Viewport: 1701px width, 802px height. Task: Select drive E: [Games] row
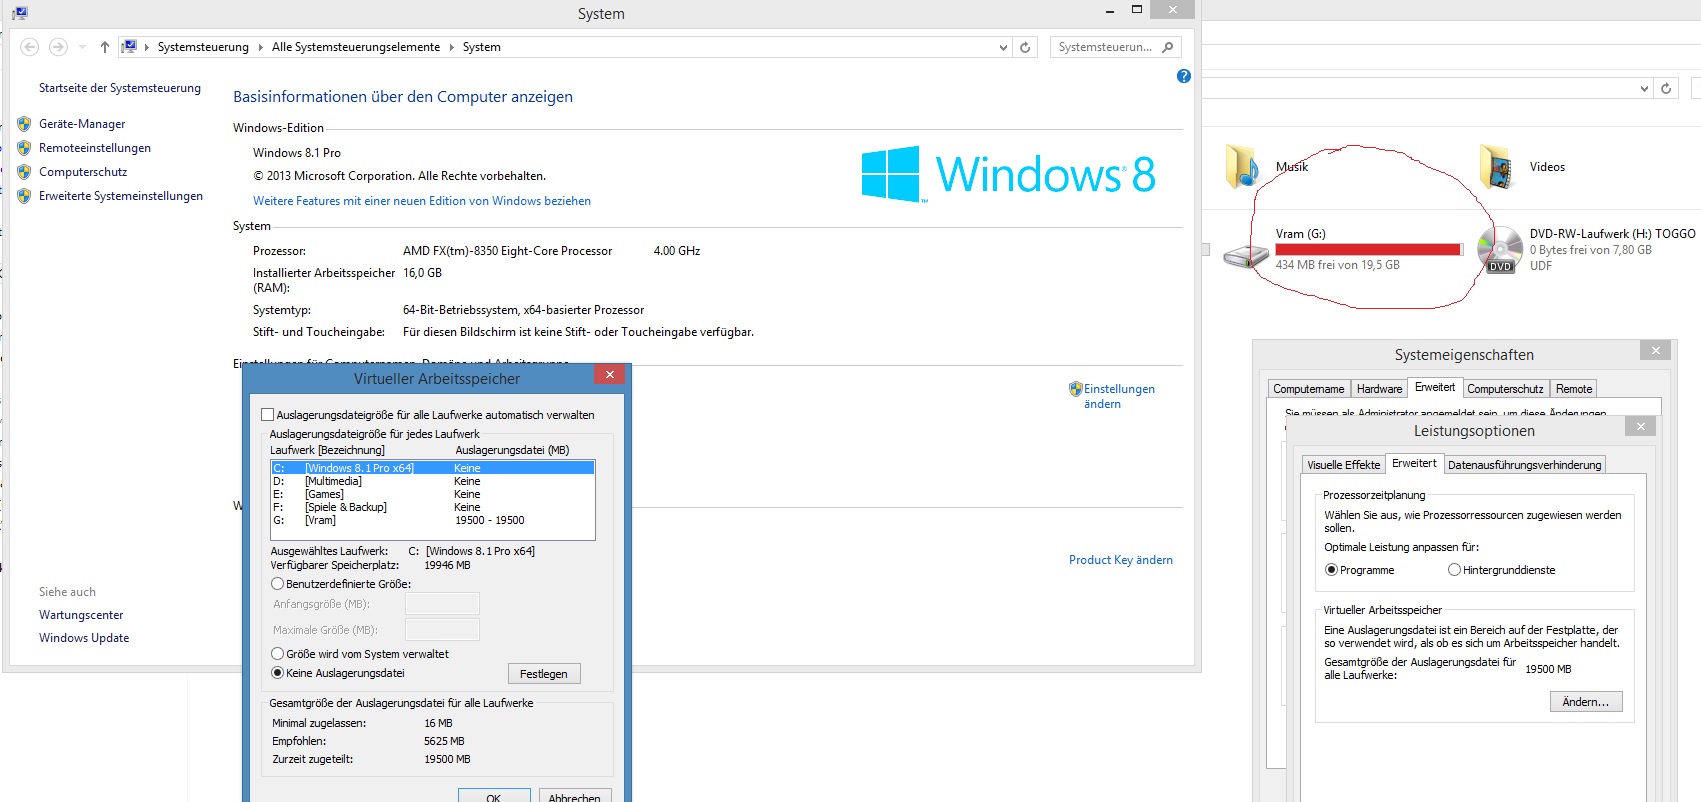point(433,494)
